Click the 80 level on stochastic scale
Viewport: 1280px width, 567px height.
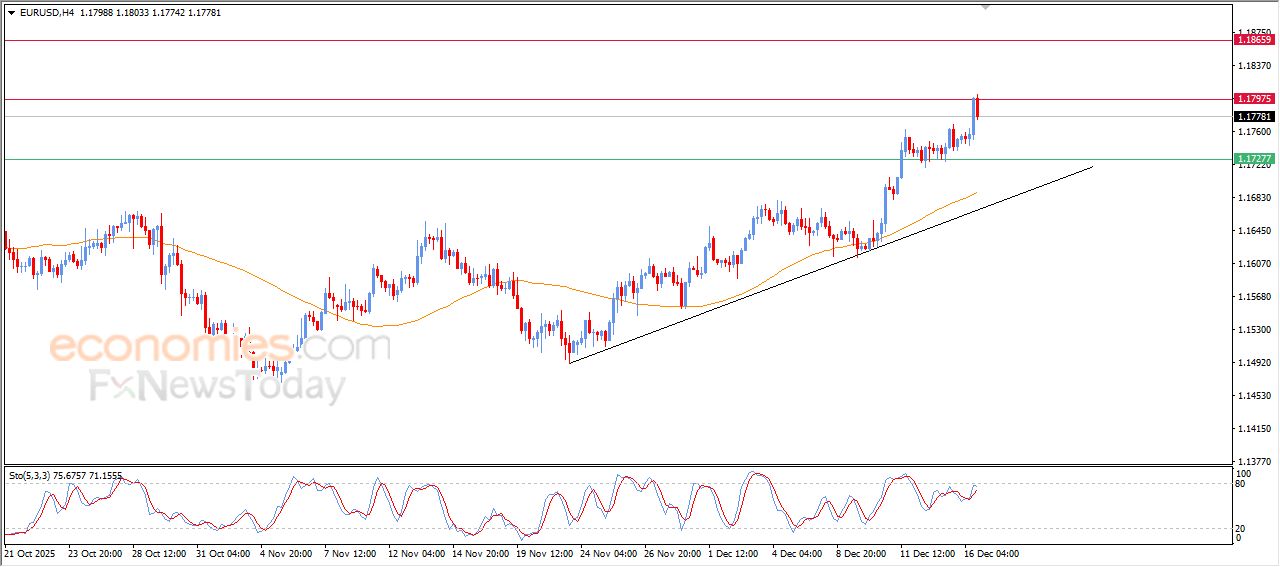point(1242,484)
